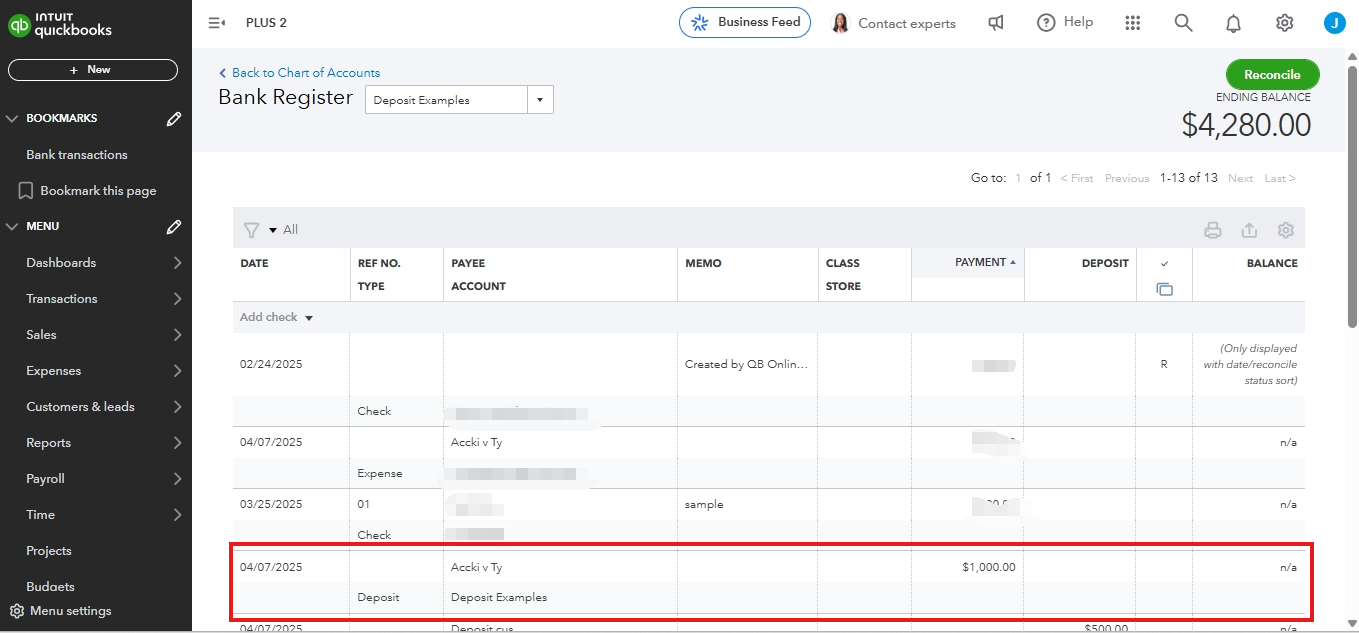
Task: Select the 02/24/2025 date cell
Action: [x=271, y=365]
